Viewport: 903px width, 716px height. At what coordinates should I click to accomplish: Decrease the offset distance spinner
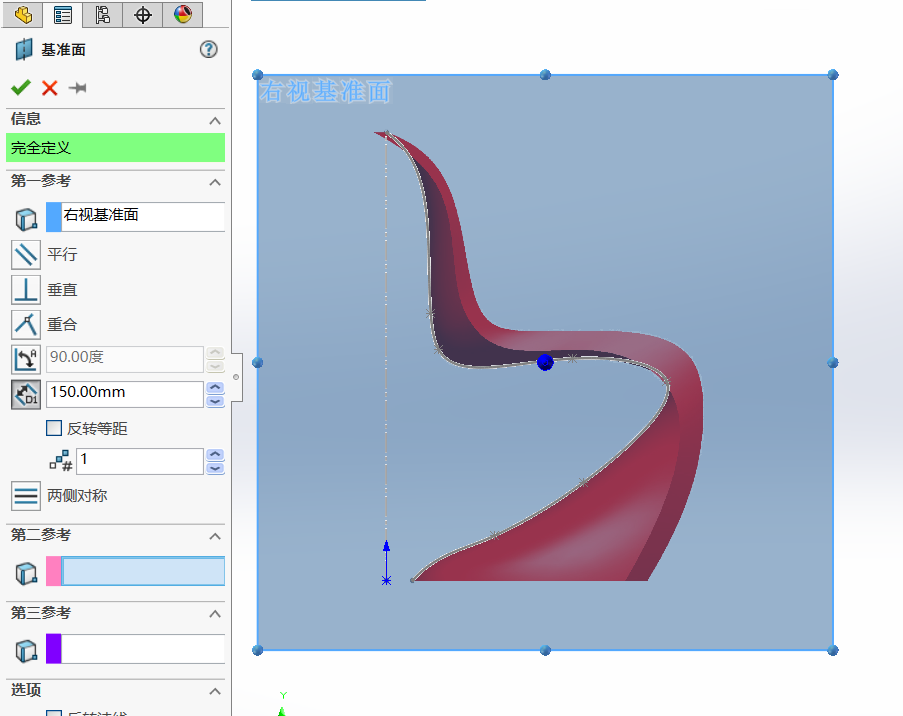click(x=215, y=401)
